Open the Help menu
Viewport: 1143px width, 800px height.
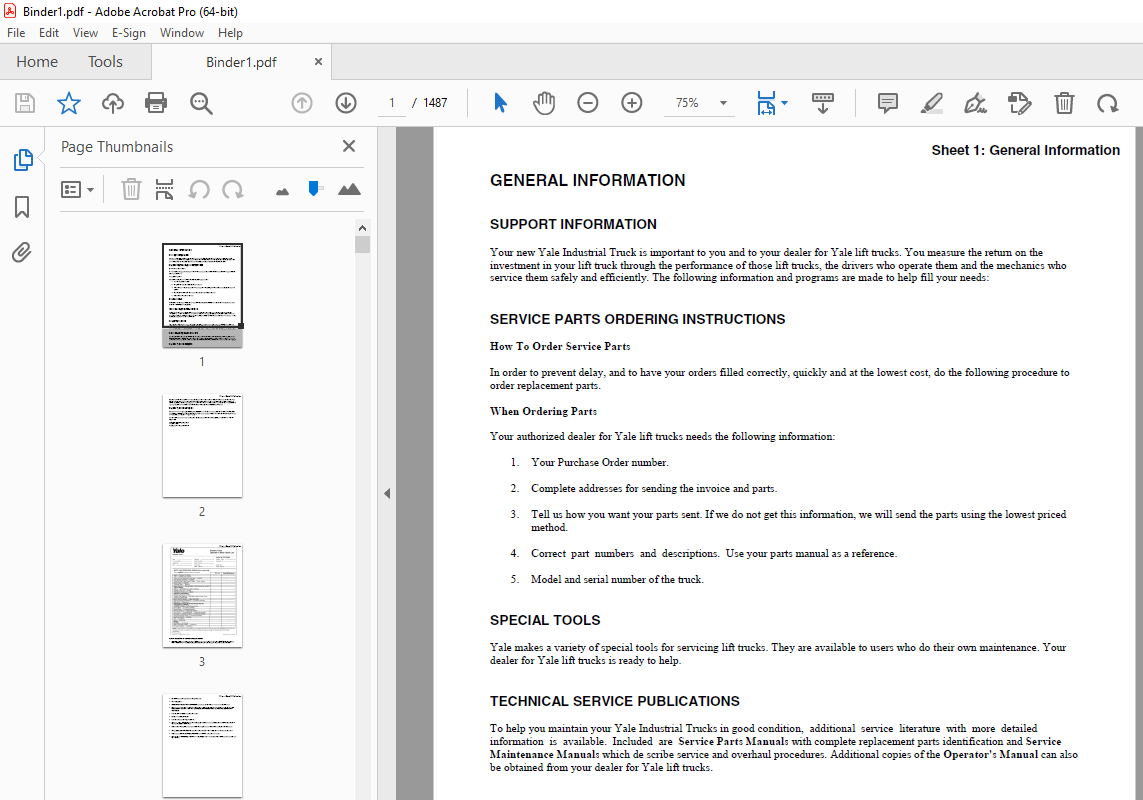point(230,33)
